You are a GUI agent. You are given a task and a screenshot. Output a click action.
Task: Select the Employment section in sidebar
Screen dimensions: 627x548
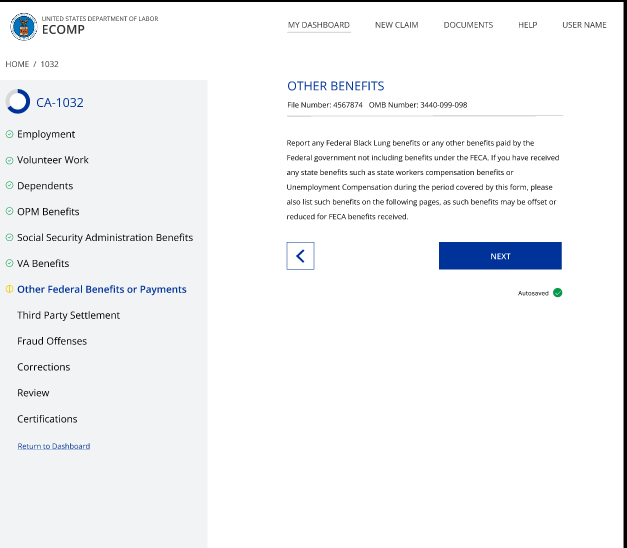coord(46,134)
